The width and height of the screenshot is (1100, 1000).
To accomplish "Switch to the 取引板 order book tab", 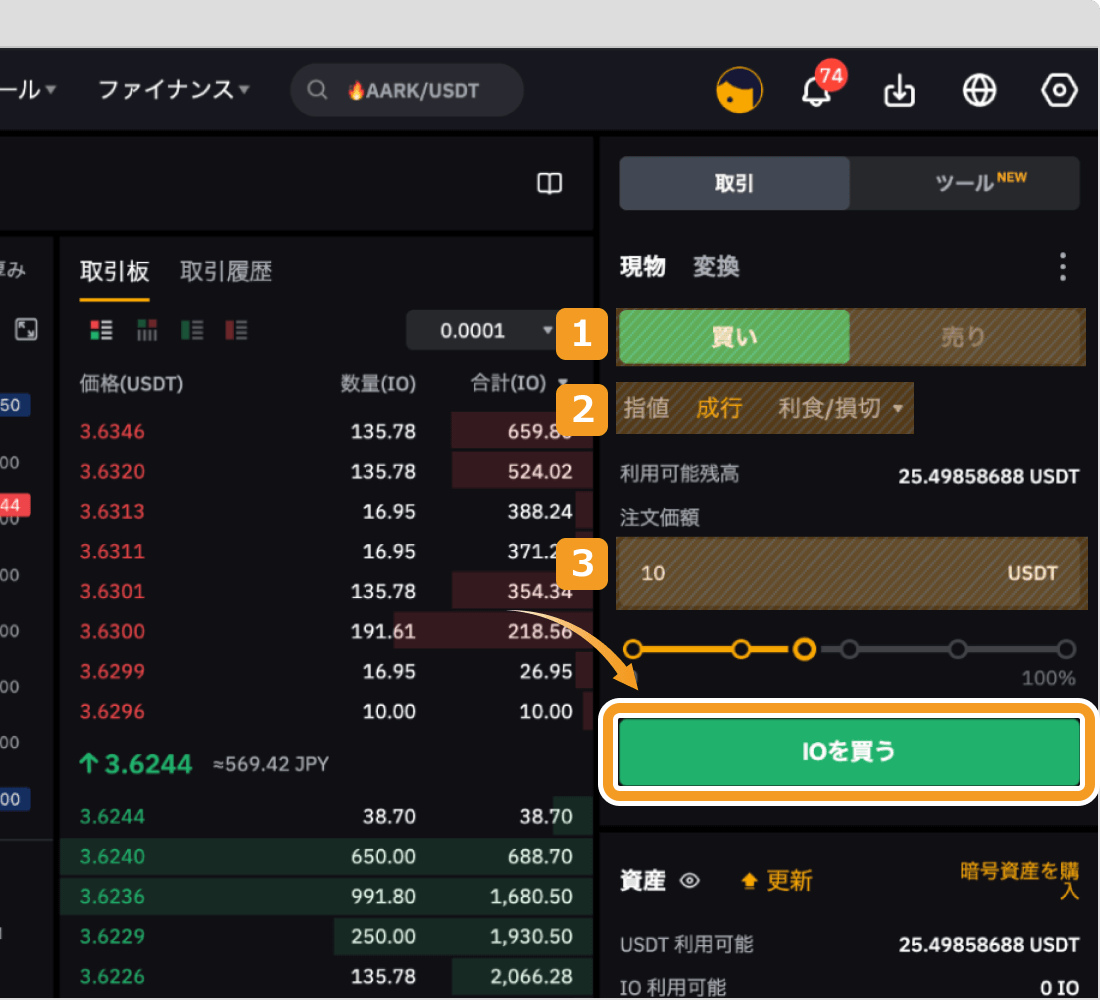I will click(114, 271).
